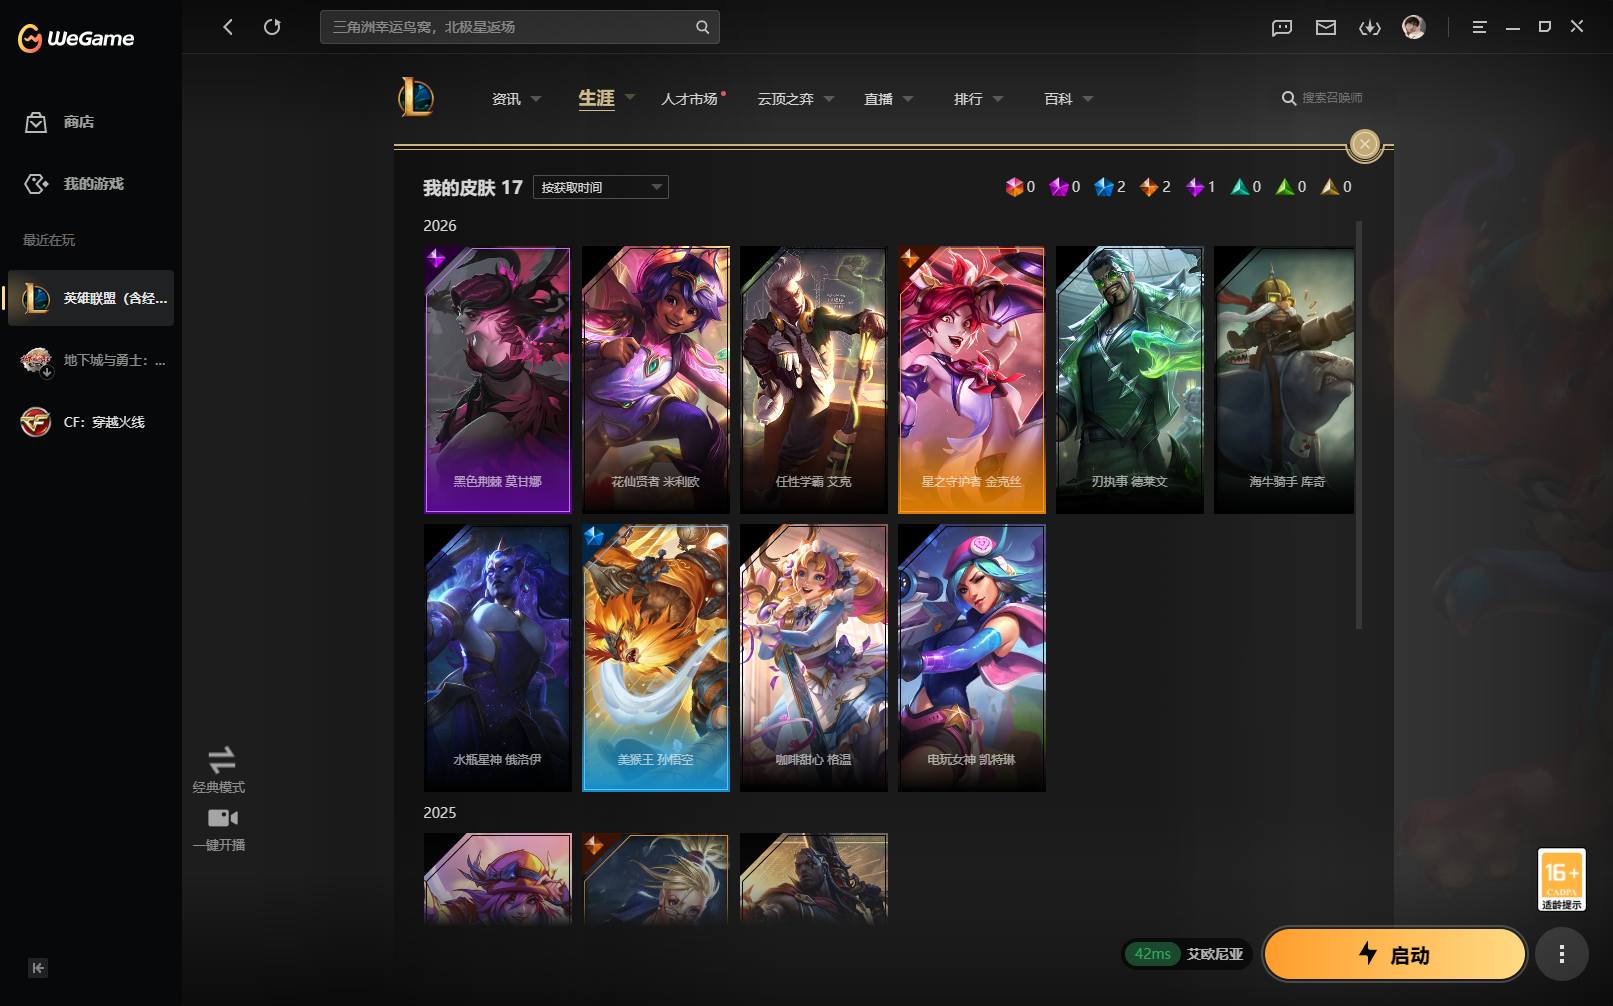This screenshot has width=1613, height=1006.
Task: Select the 美猴王 孙悟空 skin card
Action: [x=655, y=658]
